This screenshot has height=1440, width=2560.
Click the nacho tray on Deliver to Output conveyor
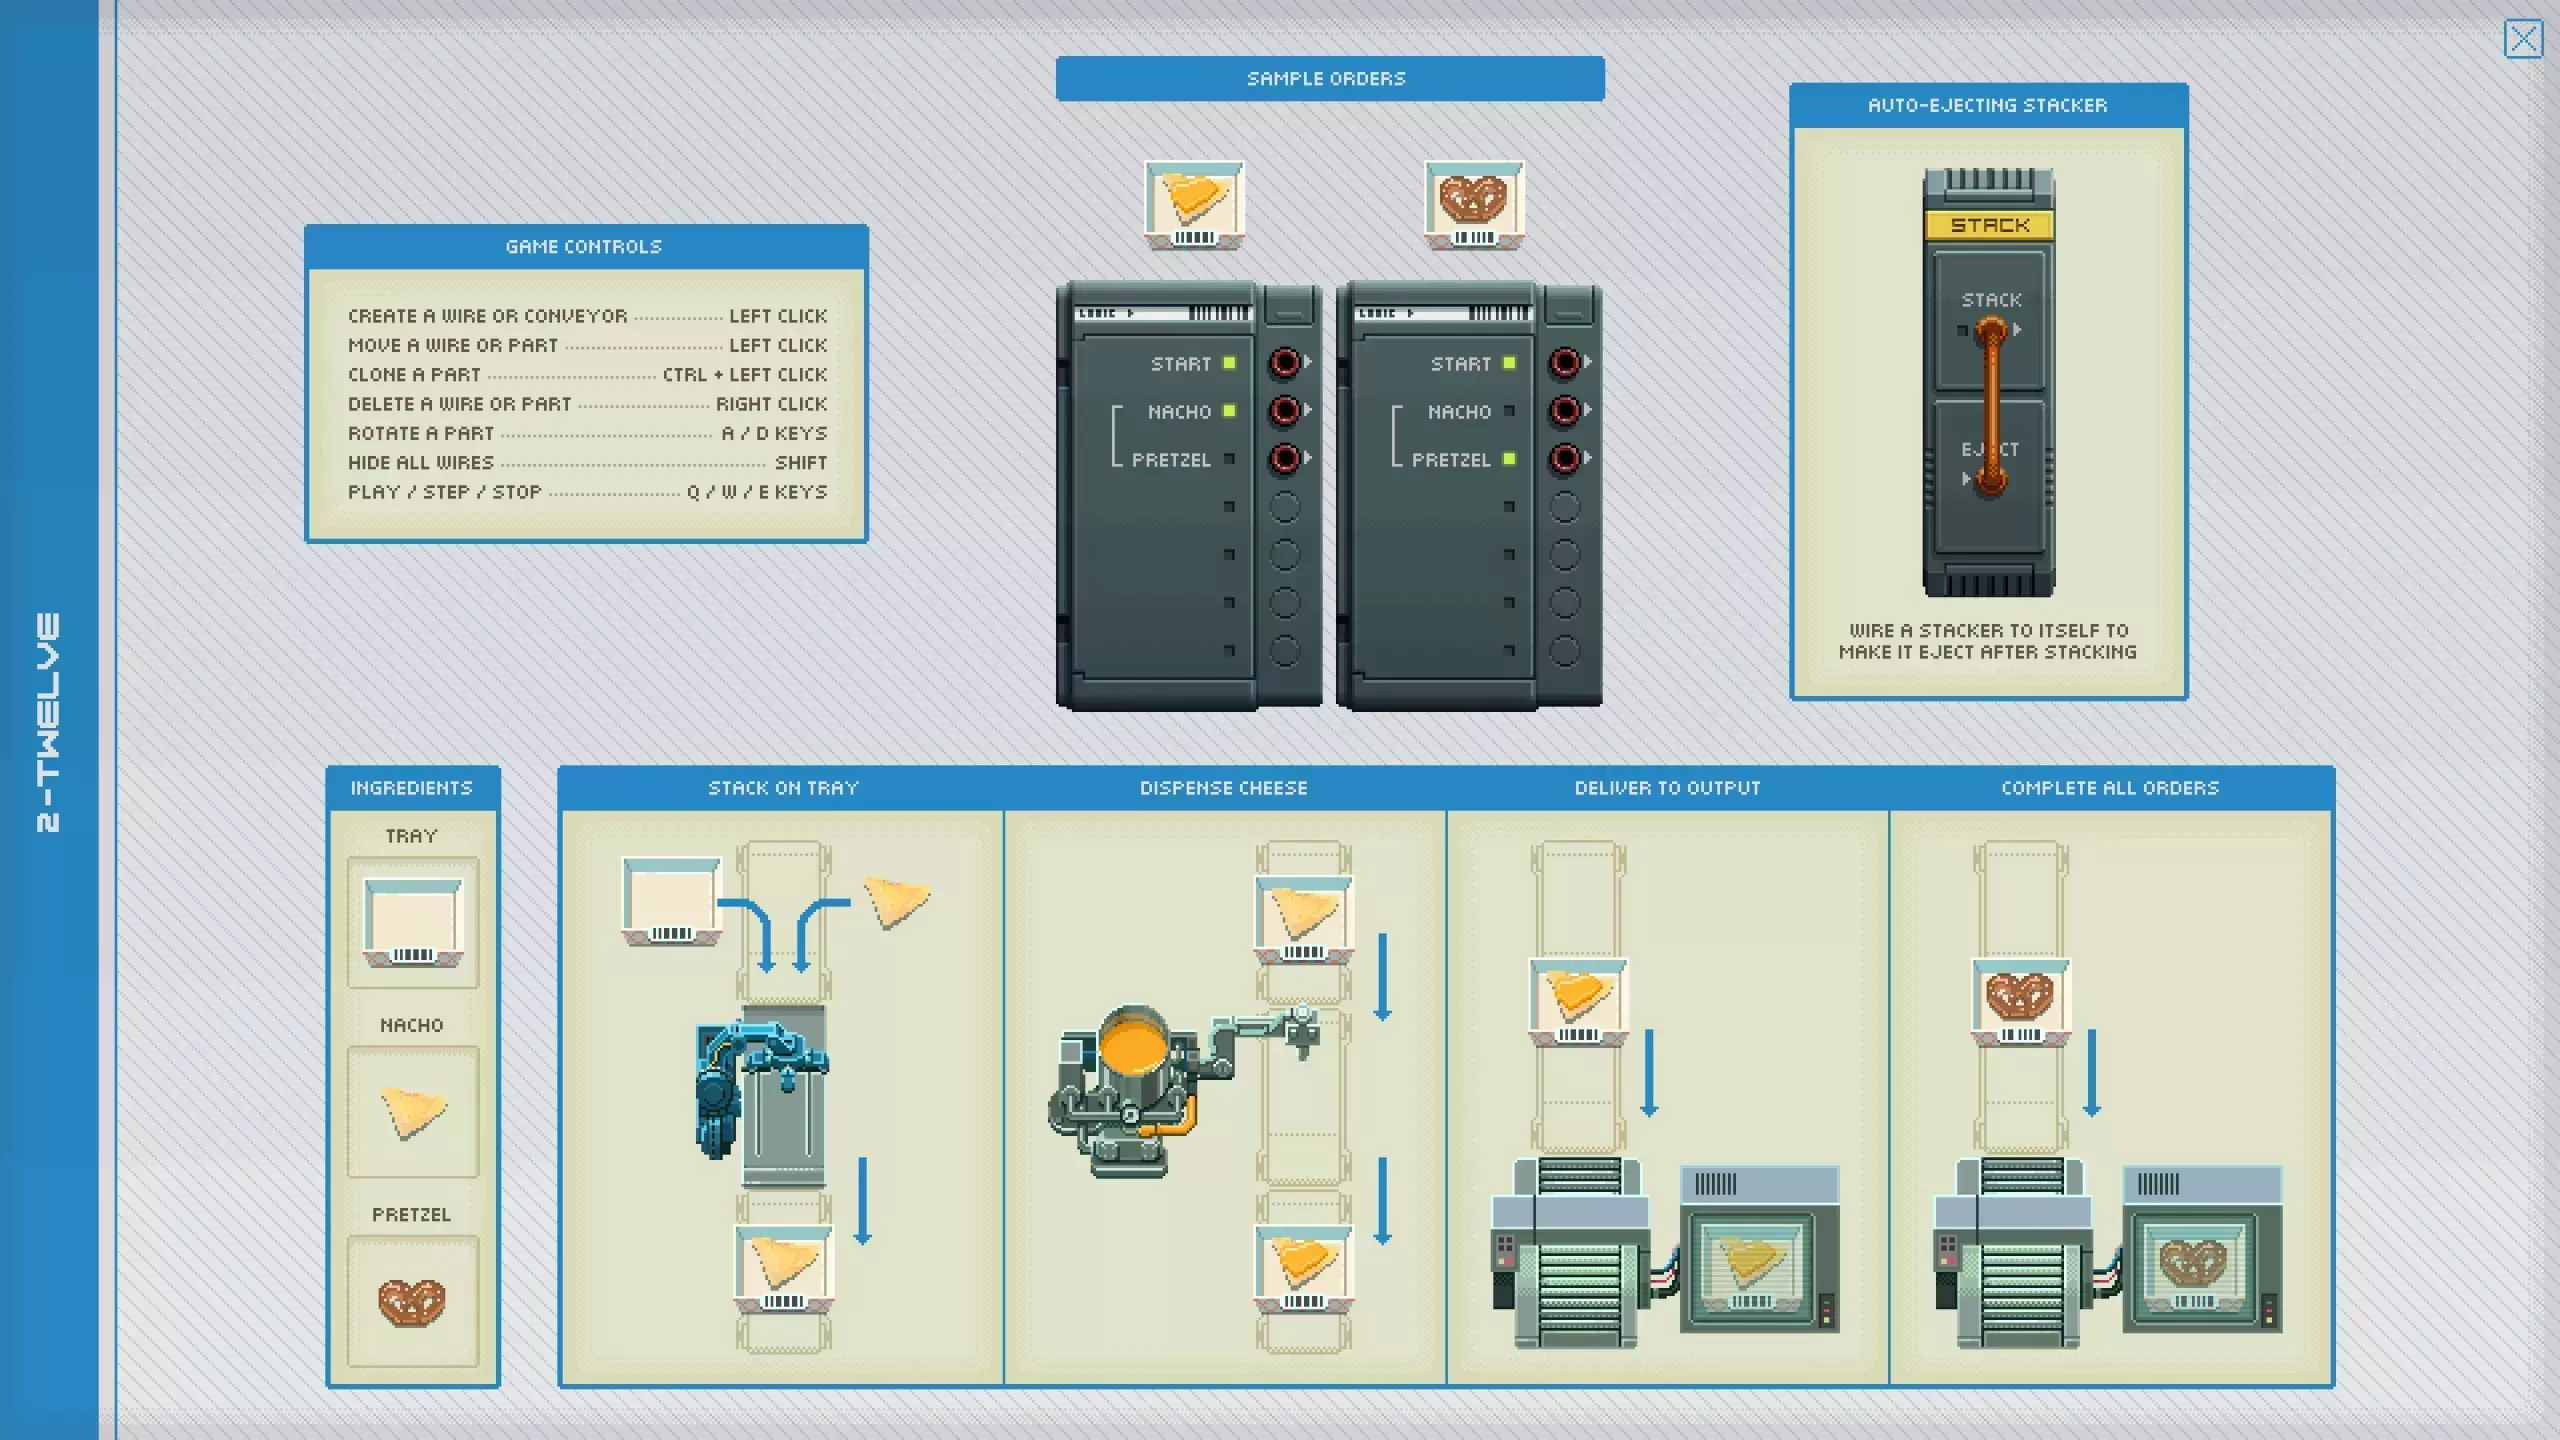[x=1578, y=1002]
